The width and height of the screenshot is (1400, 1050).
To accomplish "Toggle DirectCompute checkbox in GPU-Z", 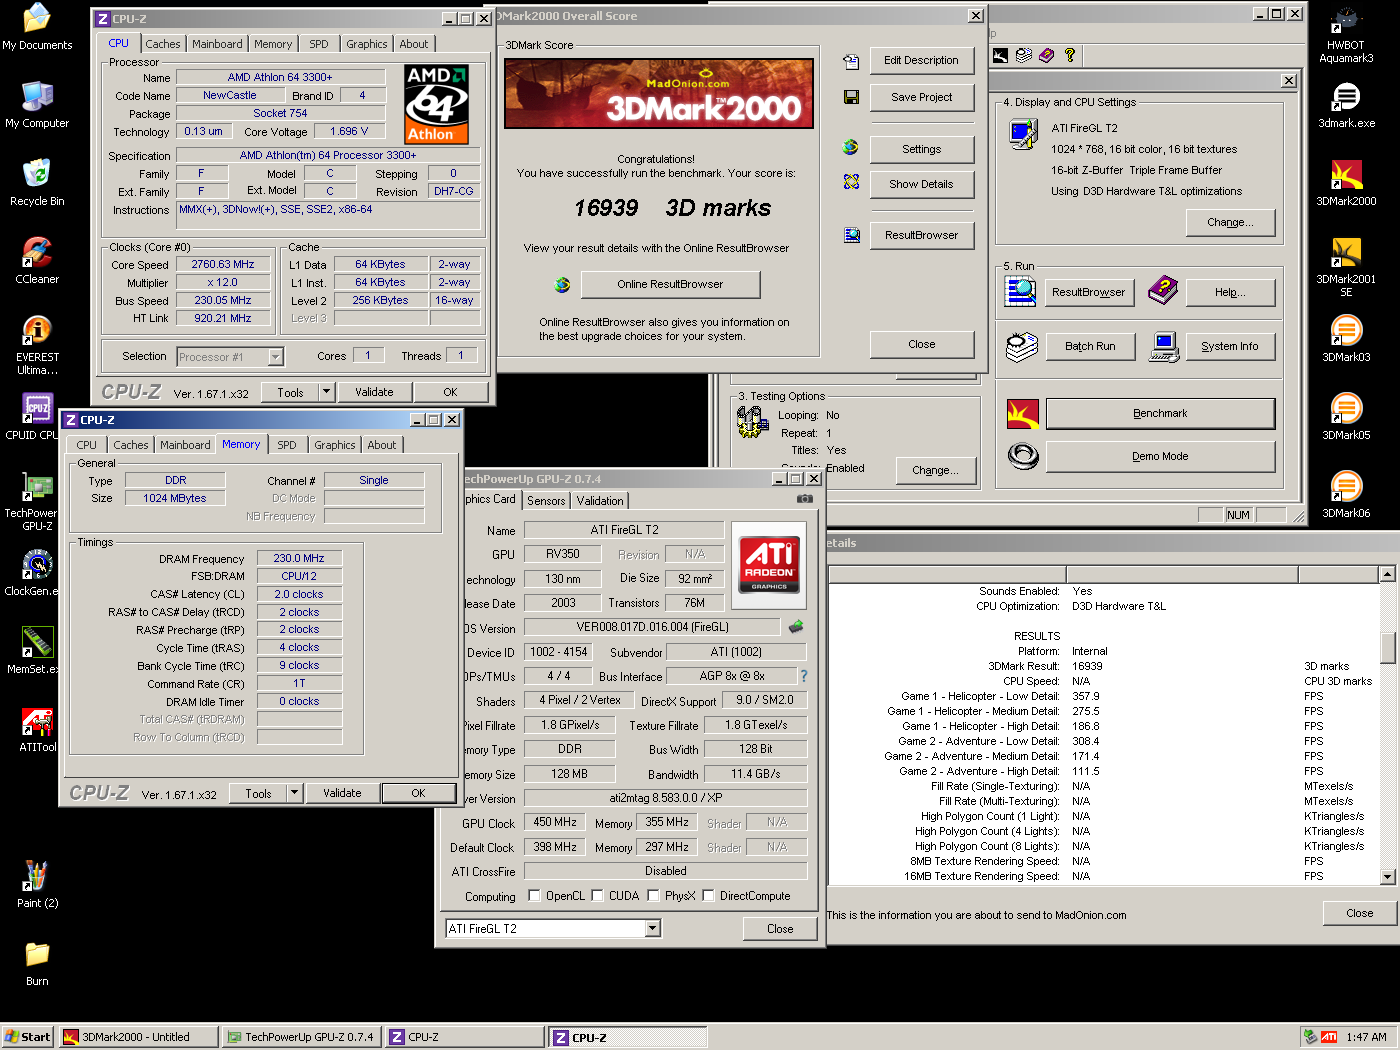I will (708, 896).
